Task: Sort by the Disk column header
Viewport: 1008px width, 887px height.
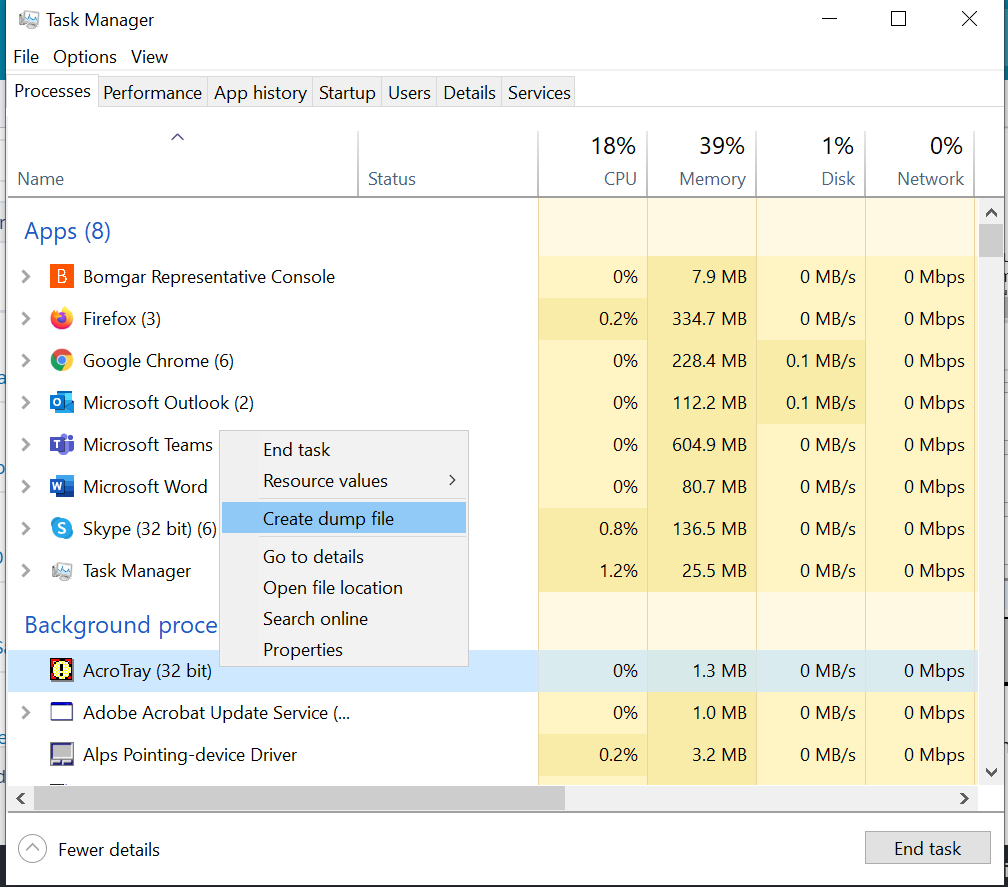Action: 811,165
